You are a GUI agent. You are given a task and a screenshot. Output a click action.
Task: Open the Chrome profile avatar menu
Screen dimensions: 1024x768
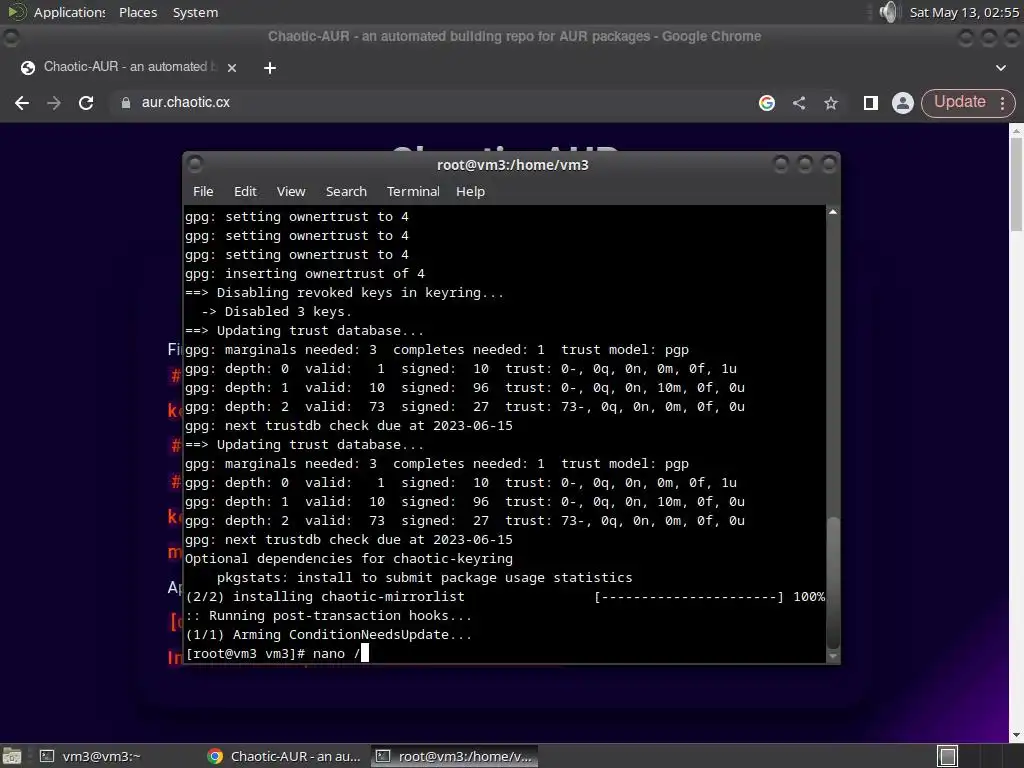point(903,103)
